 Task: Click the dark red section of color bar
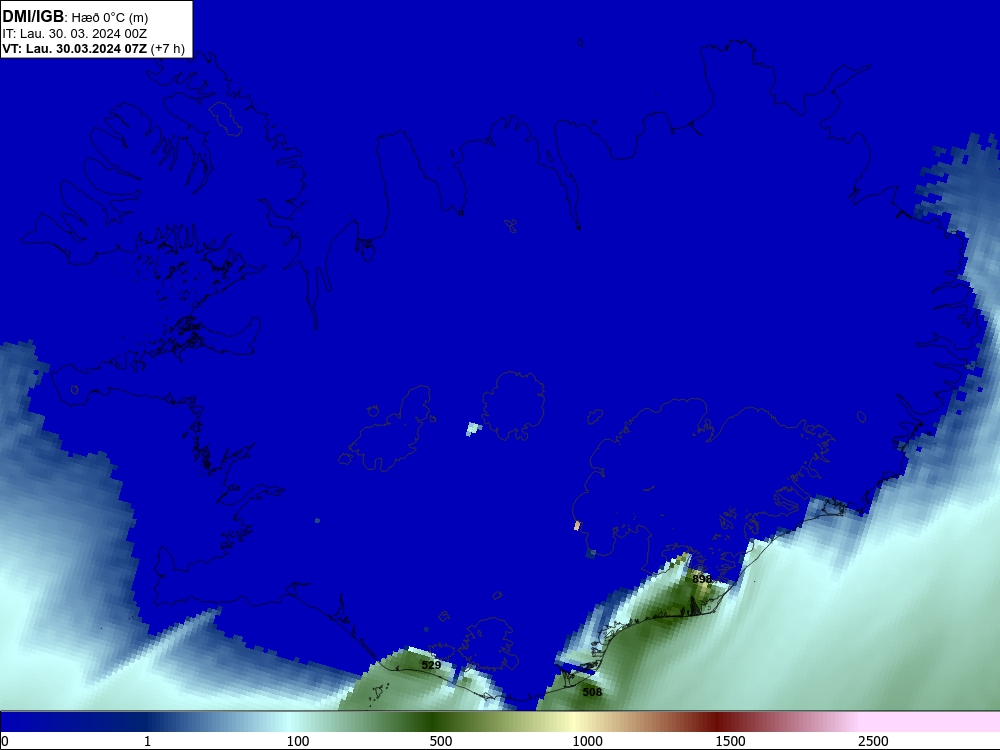pyautogui.click(x=717, y=722)
